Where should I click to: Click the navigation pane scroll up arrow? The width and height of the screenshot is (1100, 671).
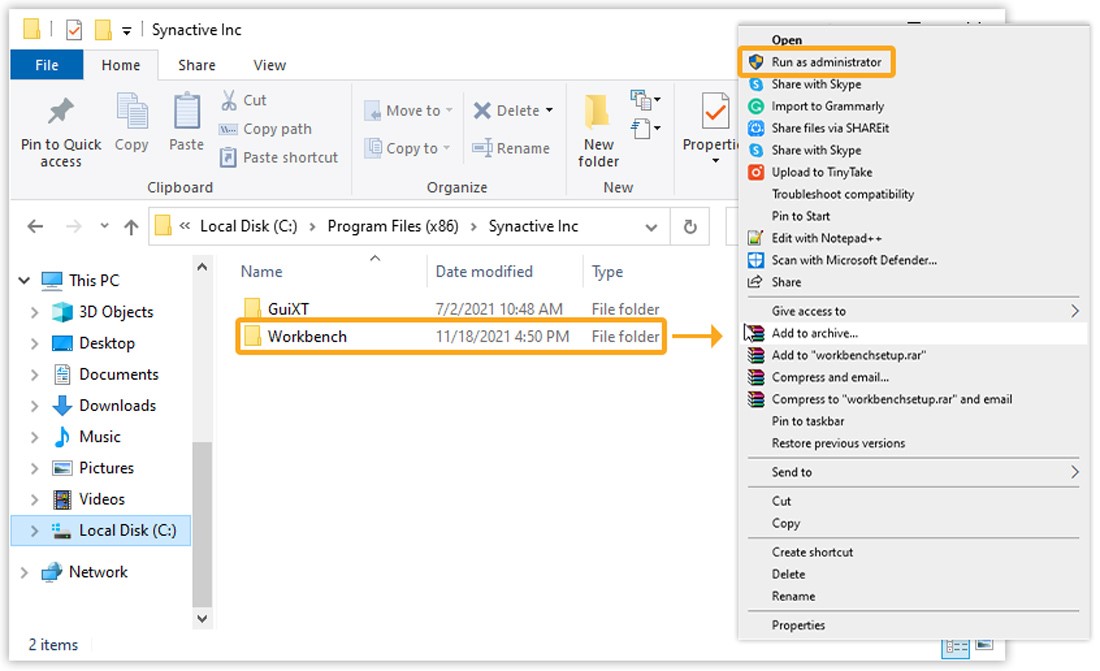[x=202, y=267]
